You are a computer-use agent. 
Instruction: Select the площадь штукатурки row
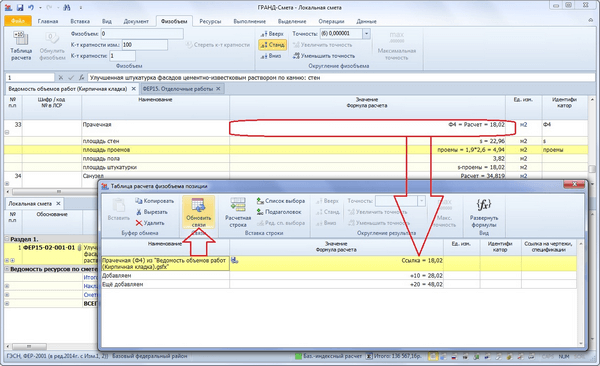coord(296,167)
